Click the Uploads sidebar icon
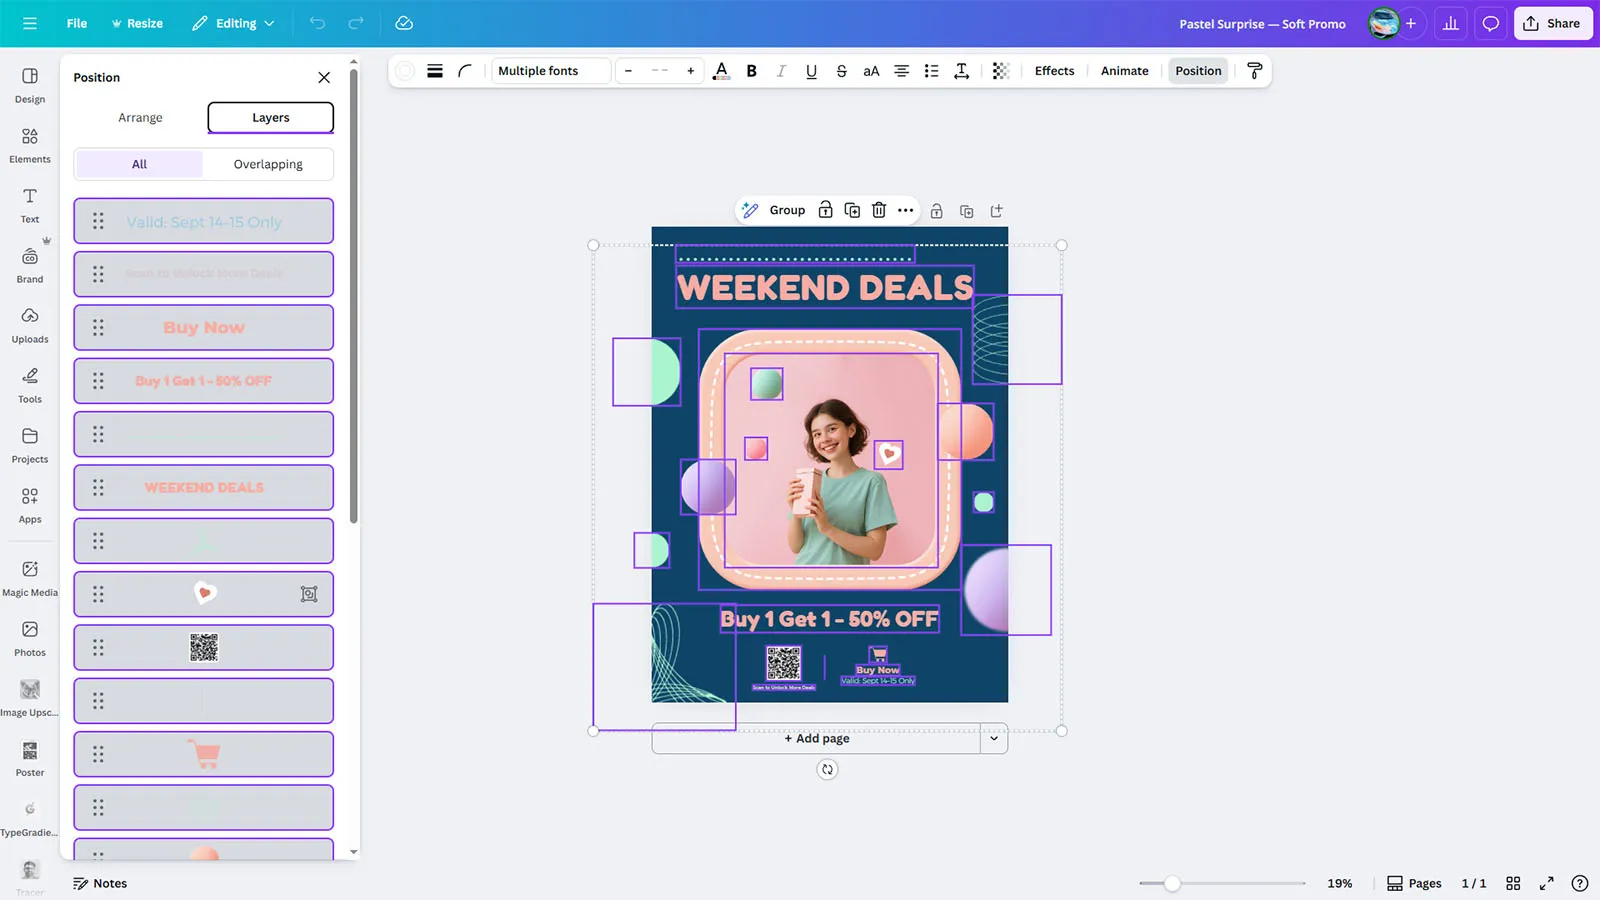 [x=30, y=325]
